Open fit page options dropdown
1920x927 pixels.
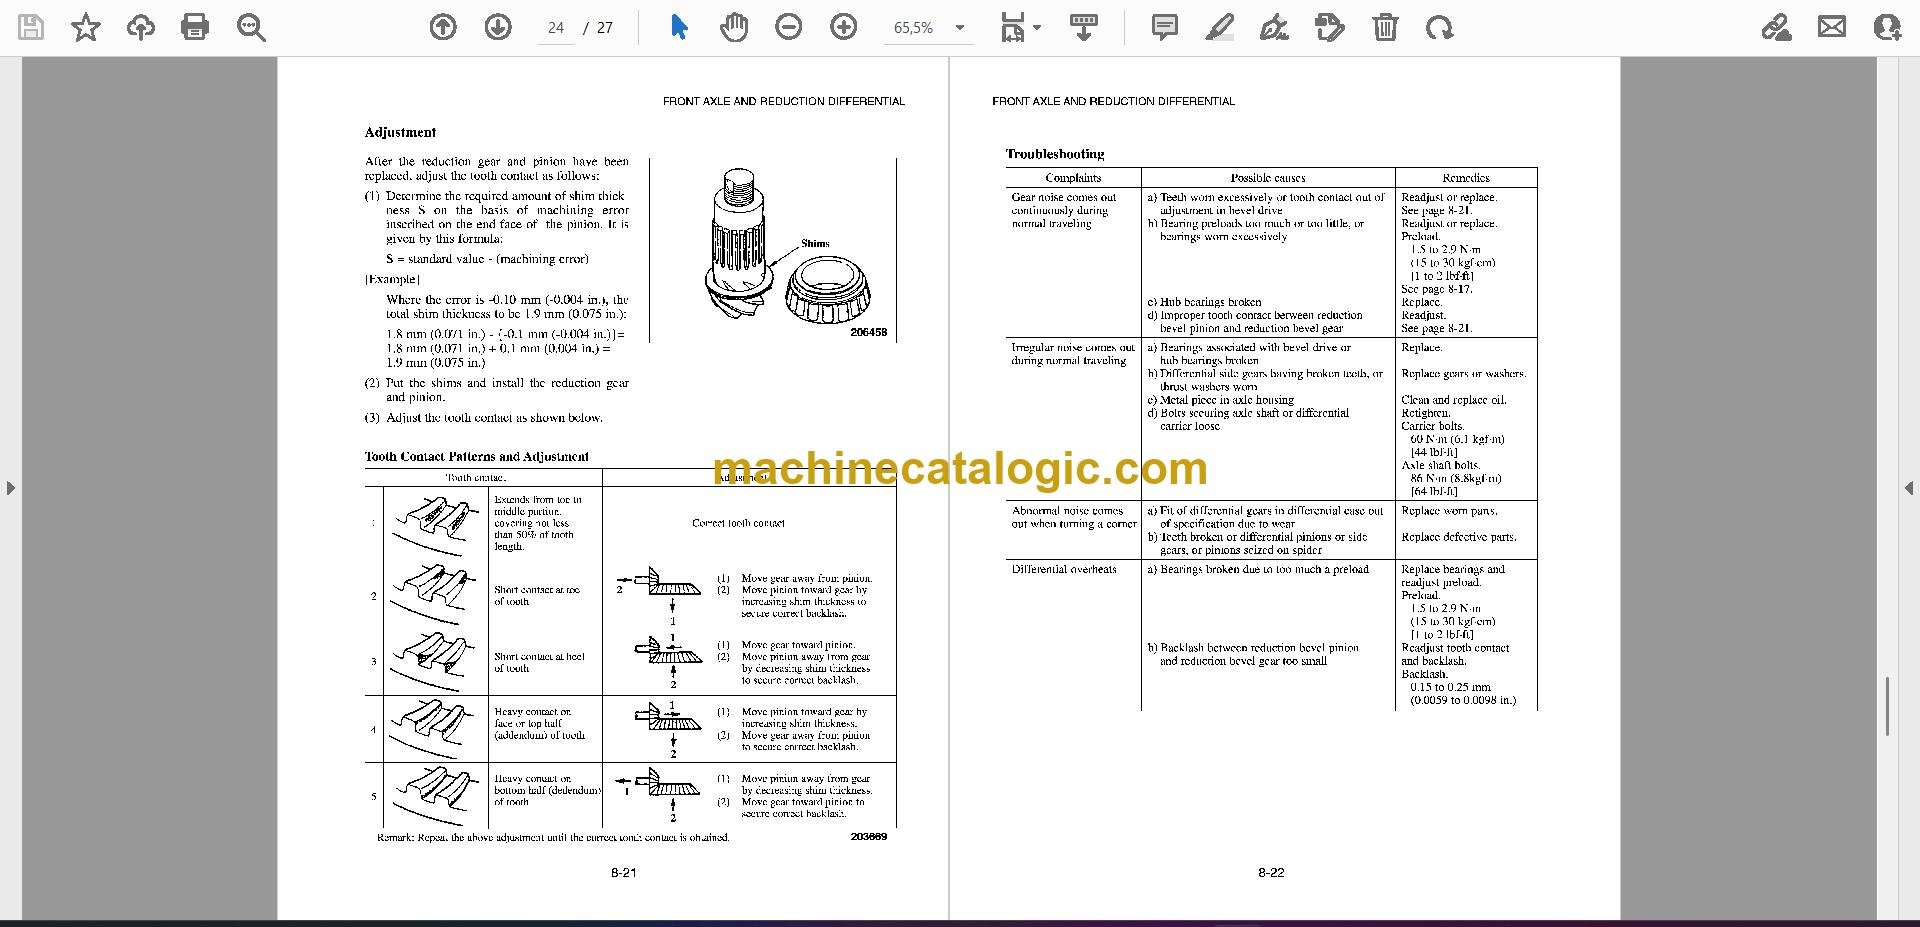pos(1020,28)
